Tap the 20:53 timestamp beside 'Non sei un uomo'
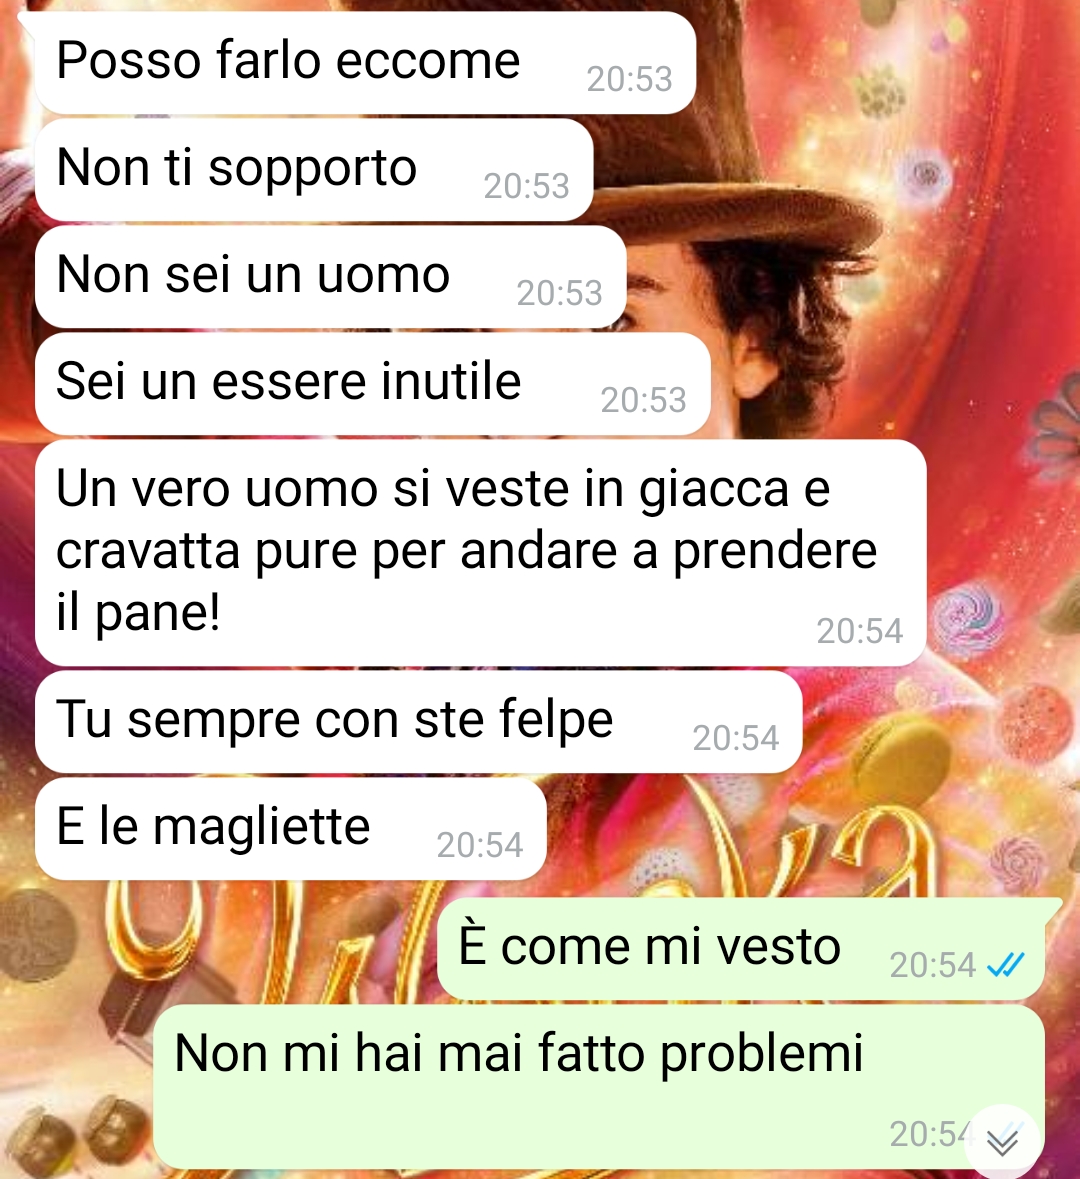 tap(560, 294)
